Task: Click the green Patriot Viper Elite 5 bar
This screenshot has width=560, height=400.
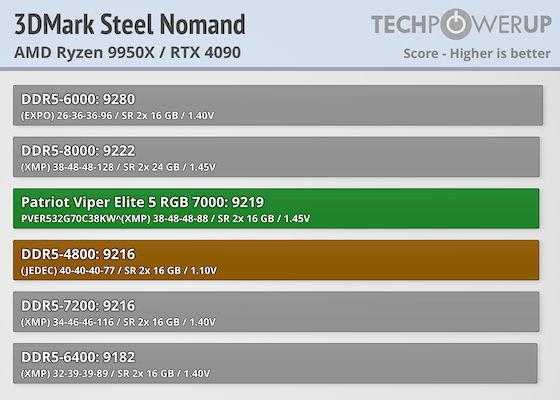Action: (276, 209)
